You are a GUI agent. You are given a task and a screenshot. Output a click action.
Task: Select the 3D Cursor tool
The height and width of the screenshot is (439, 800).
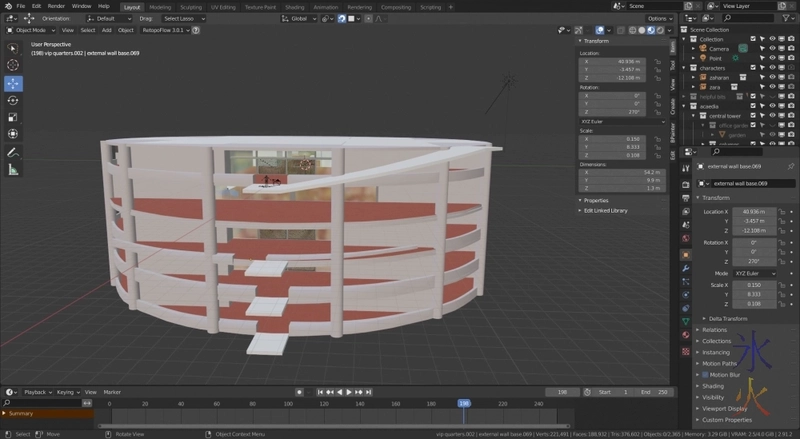pyautogui.click(x=14, y=65)
